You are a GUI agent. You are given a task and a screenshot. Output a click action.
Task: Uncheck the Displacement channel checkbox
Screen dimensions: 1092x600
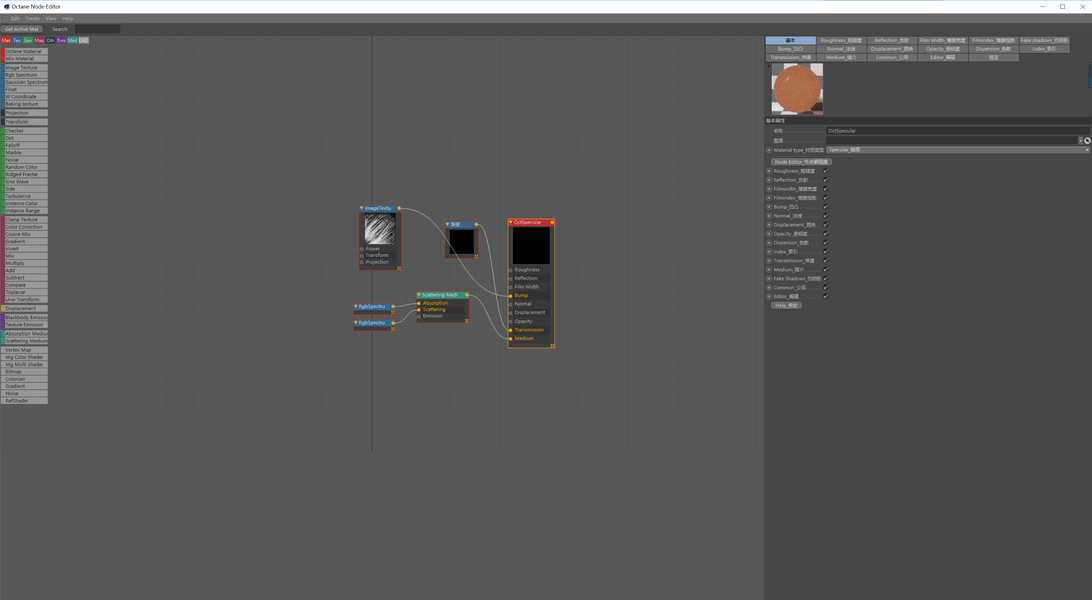[x=826, y=225]
